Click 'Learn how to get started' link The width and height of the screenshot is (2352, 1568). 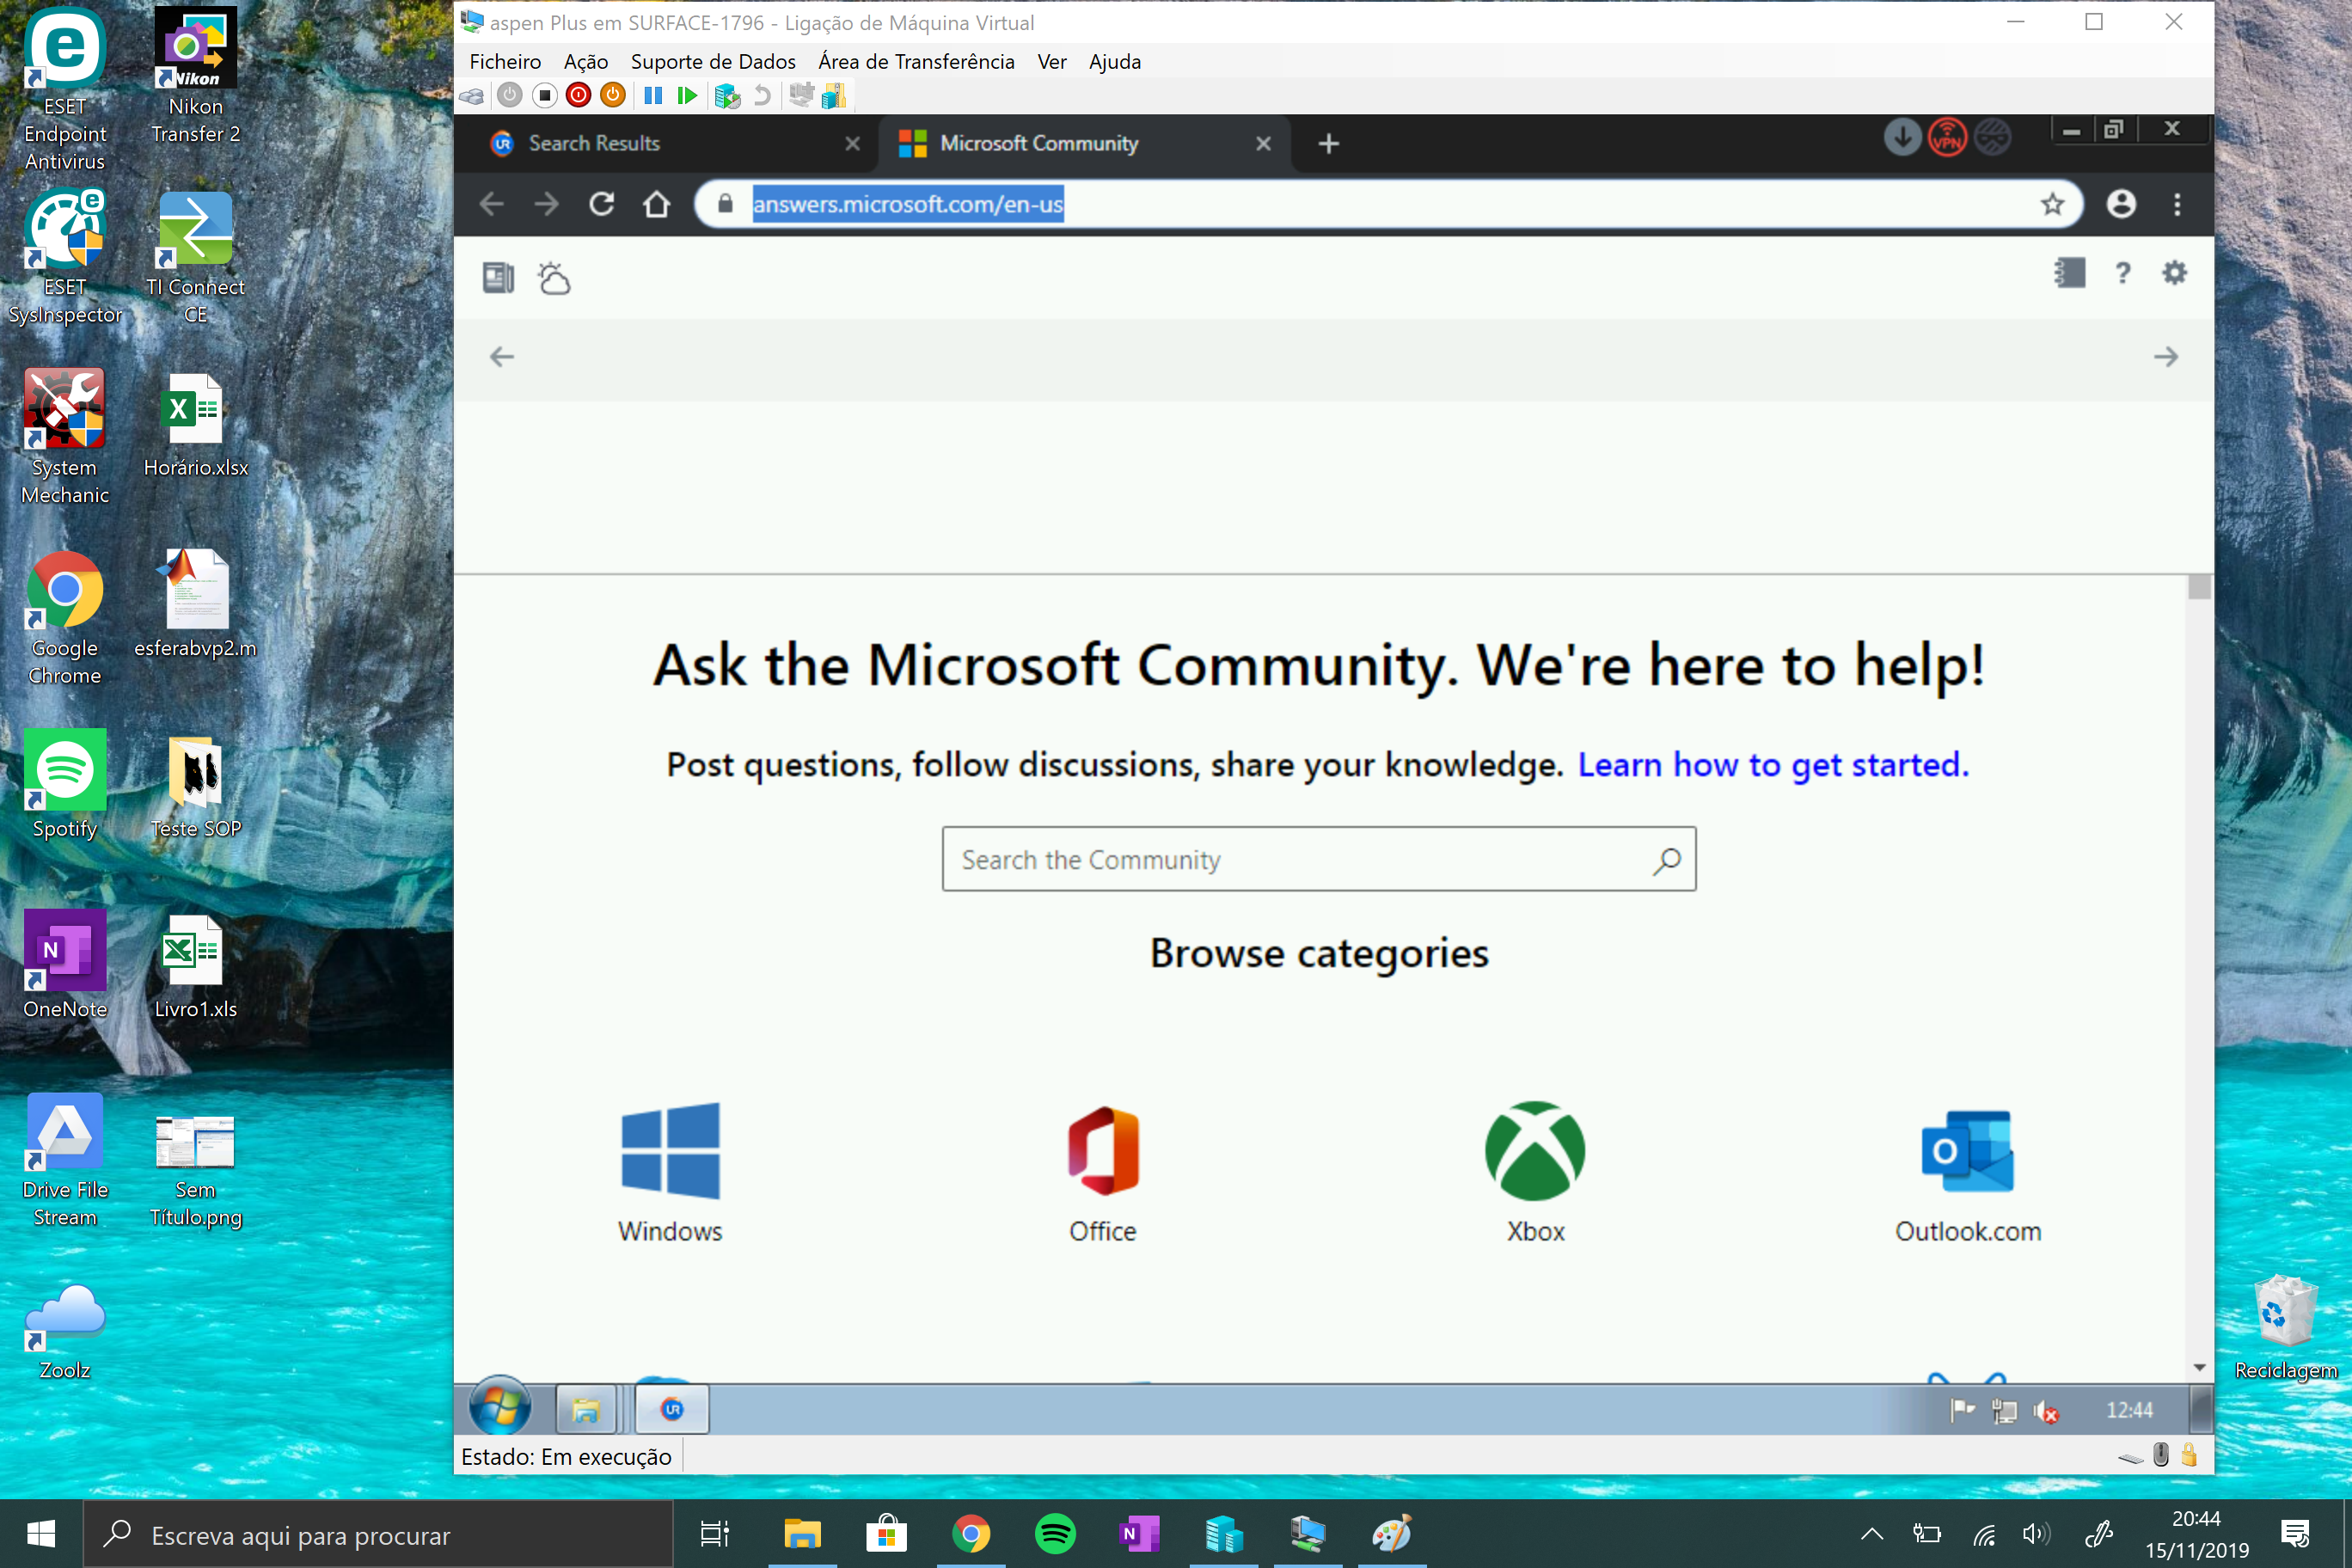pos(1772,764)
